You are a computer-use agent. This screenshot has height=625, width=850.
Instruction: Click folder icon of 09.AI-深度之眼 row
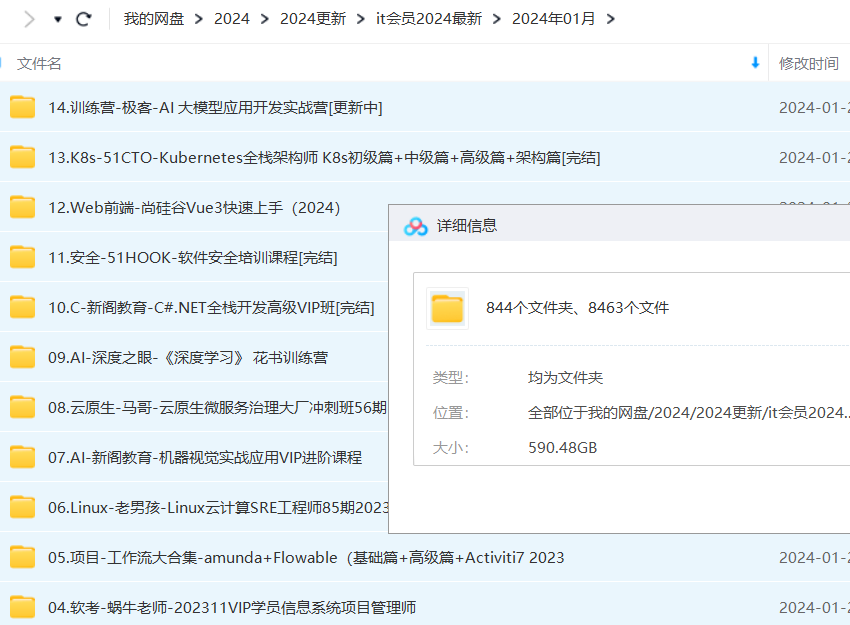pos(22,357)
